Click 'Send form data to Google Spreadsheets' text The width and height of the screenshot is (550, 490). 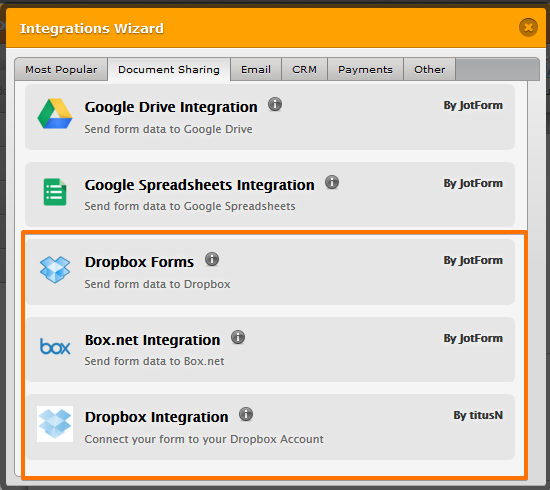tap(190, 206)
